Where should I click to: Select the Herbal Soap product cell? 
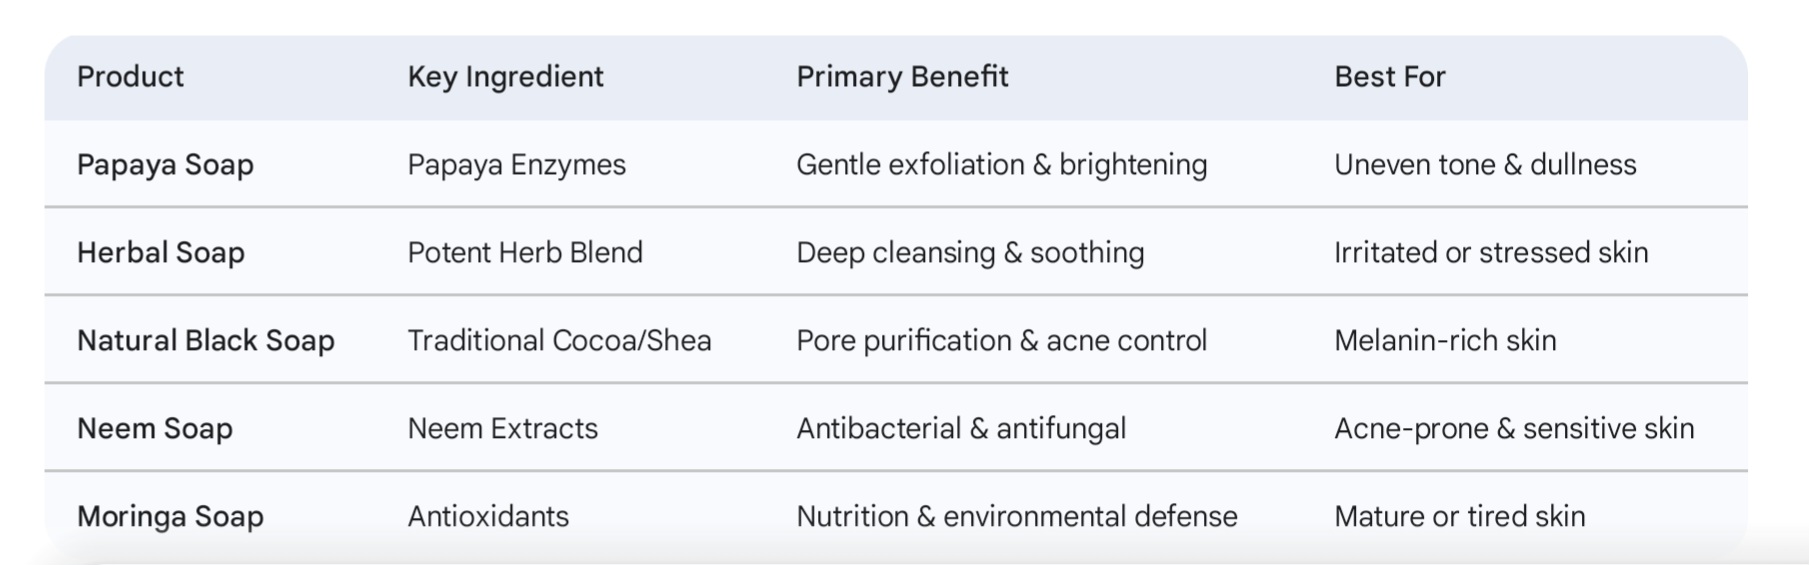pos(161,253)
